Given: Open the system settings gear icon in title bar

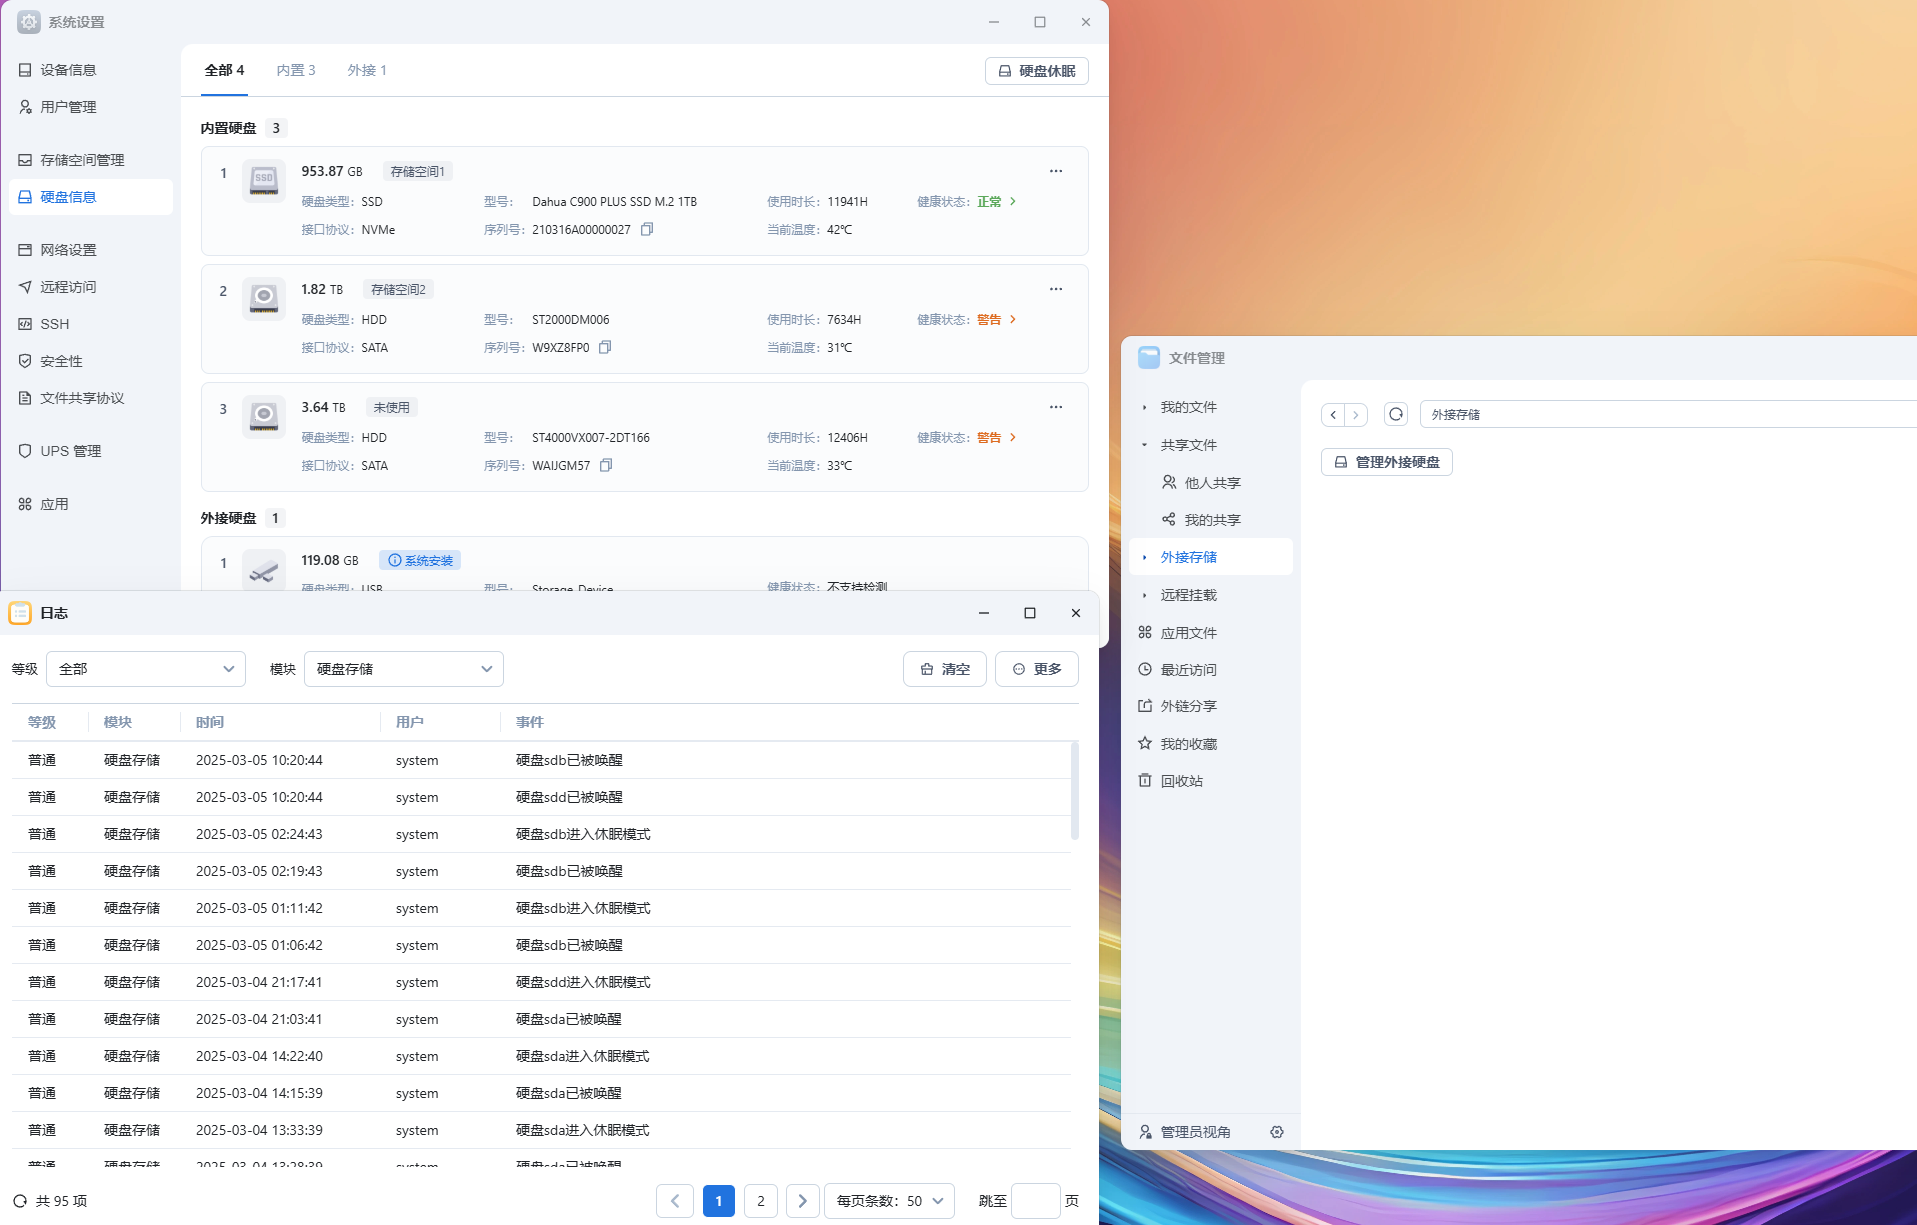Looking at the screenshot, I should pyautogui.click(x=29, y=22).
